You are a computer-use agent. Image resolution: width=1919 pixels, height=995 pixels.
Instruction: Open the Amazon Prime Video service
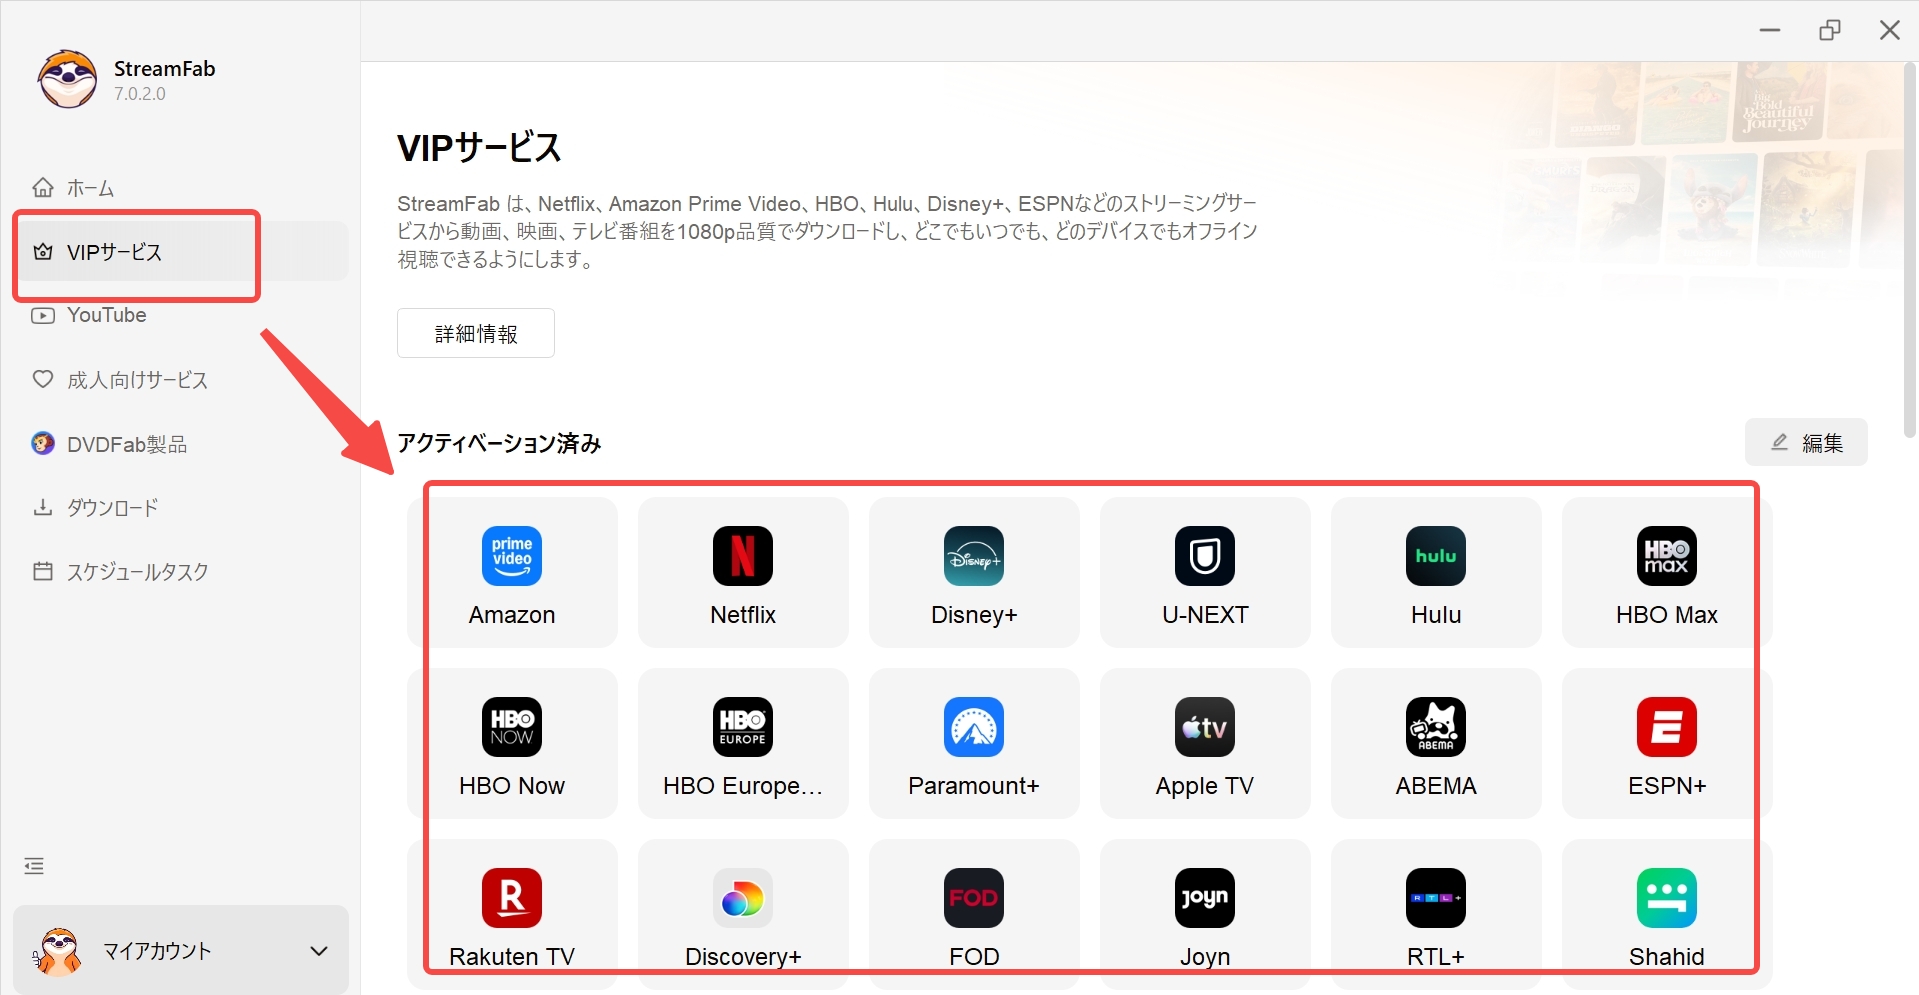click(x=512, y=572)
